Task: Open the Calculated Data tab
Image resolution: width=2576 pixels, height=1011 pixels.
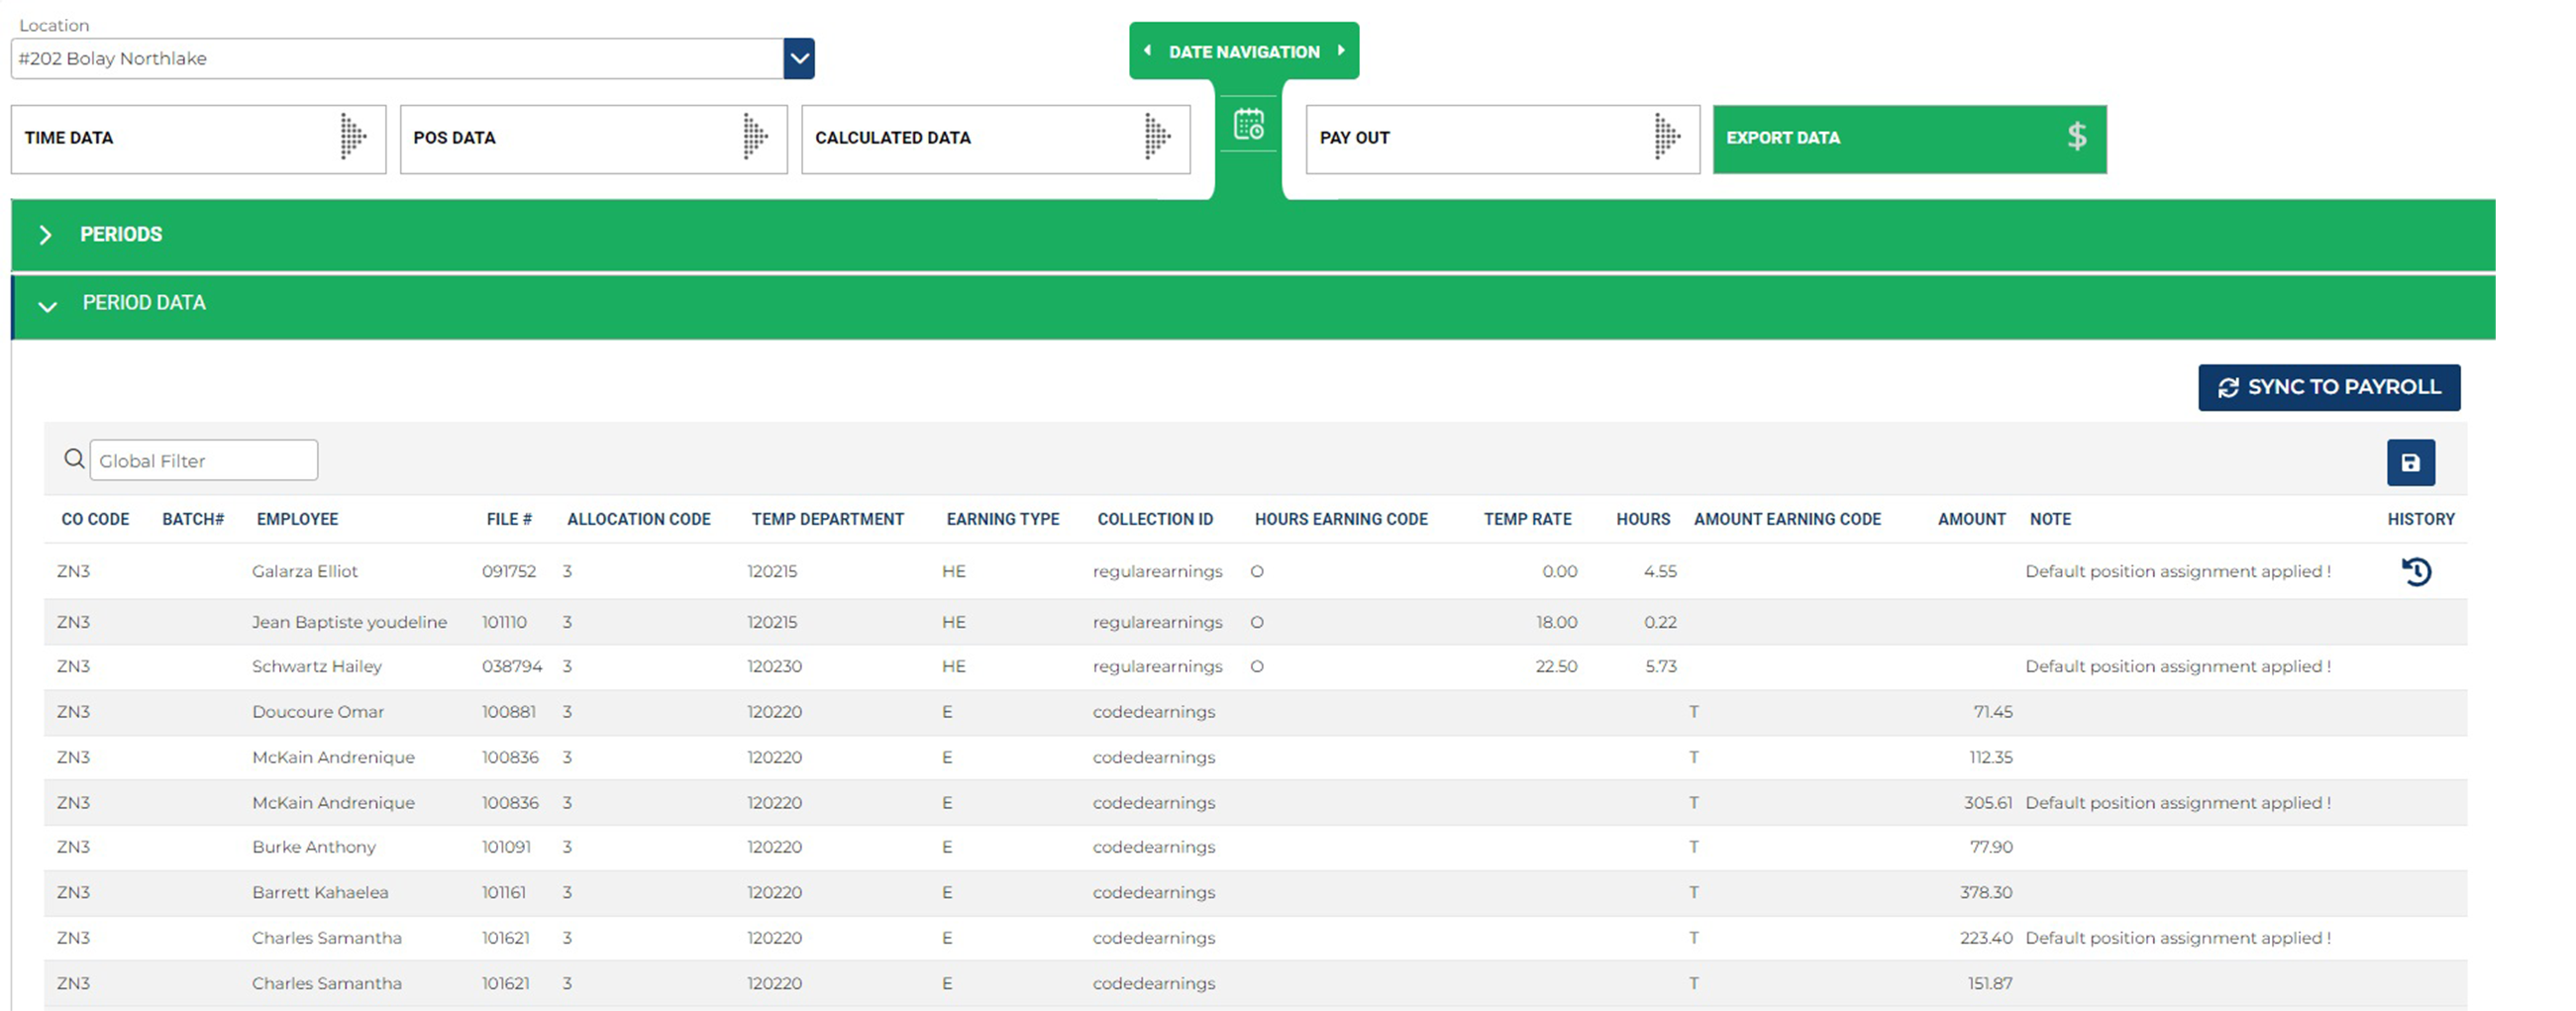Action: (994, 138)
